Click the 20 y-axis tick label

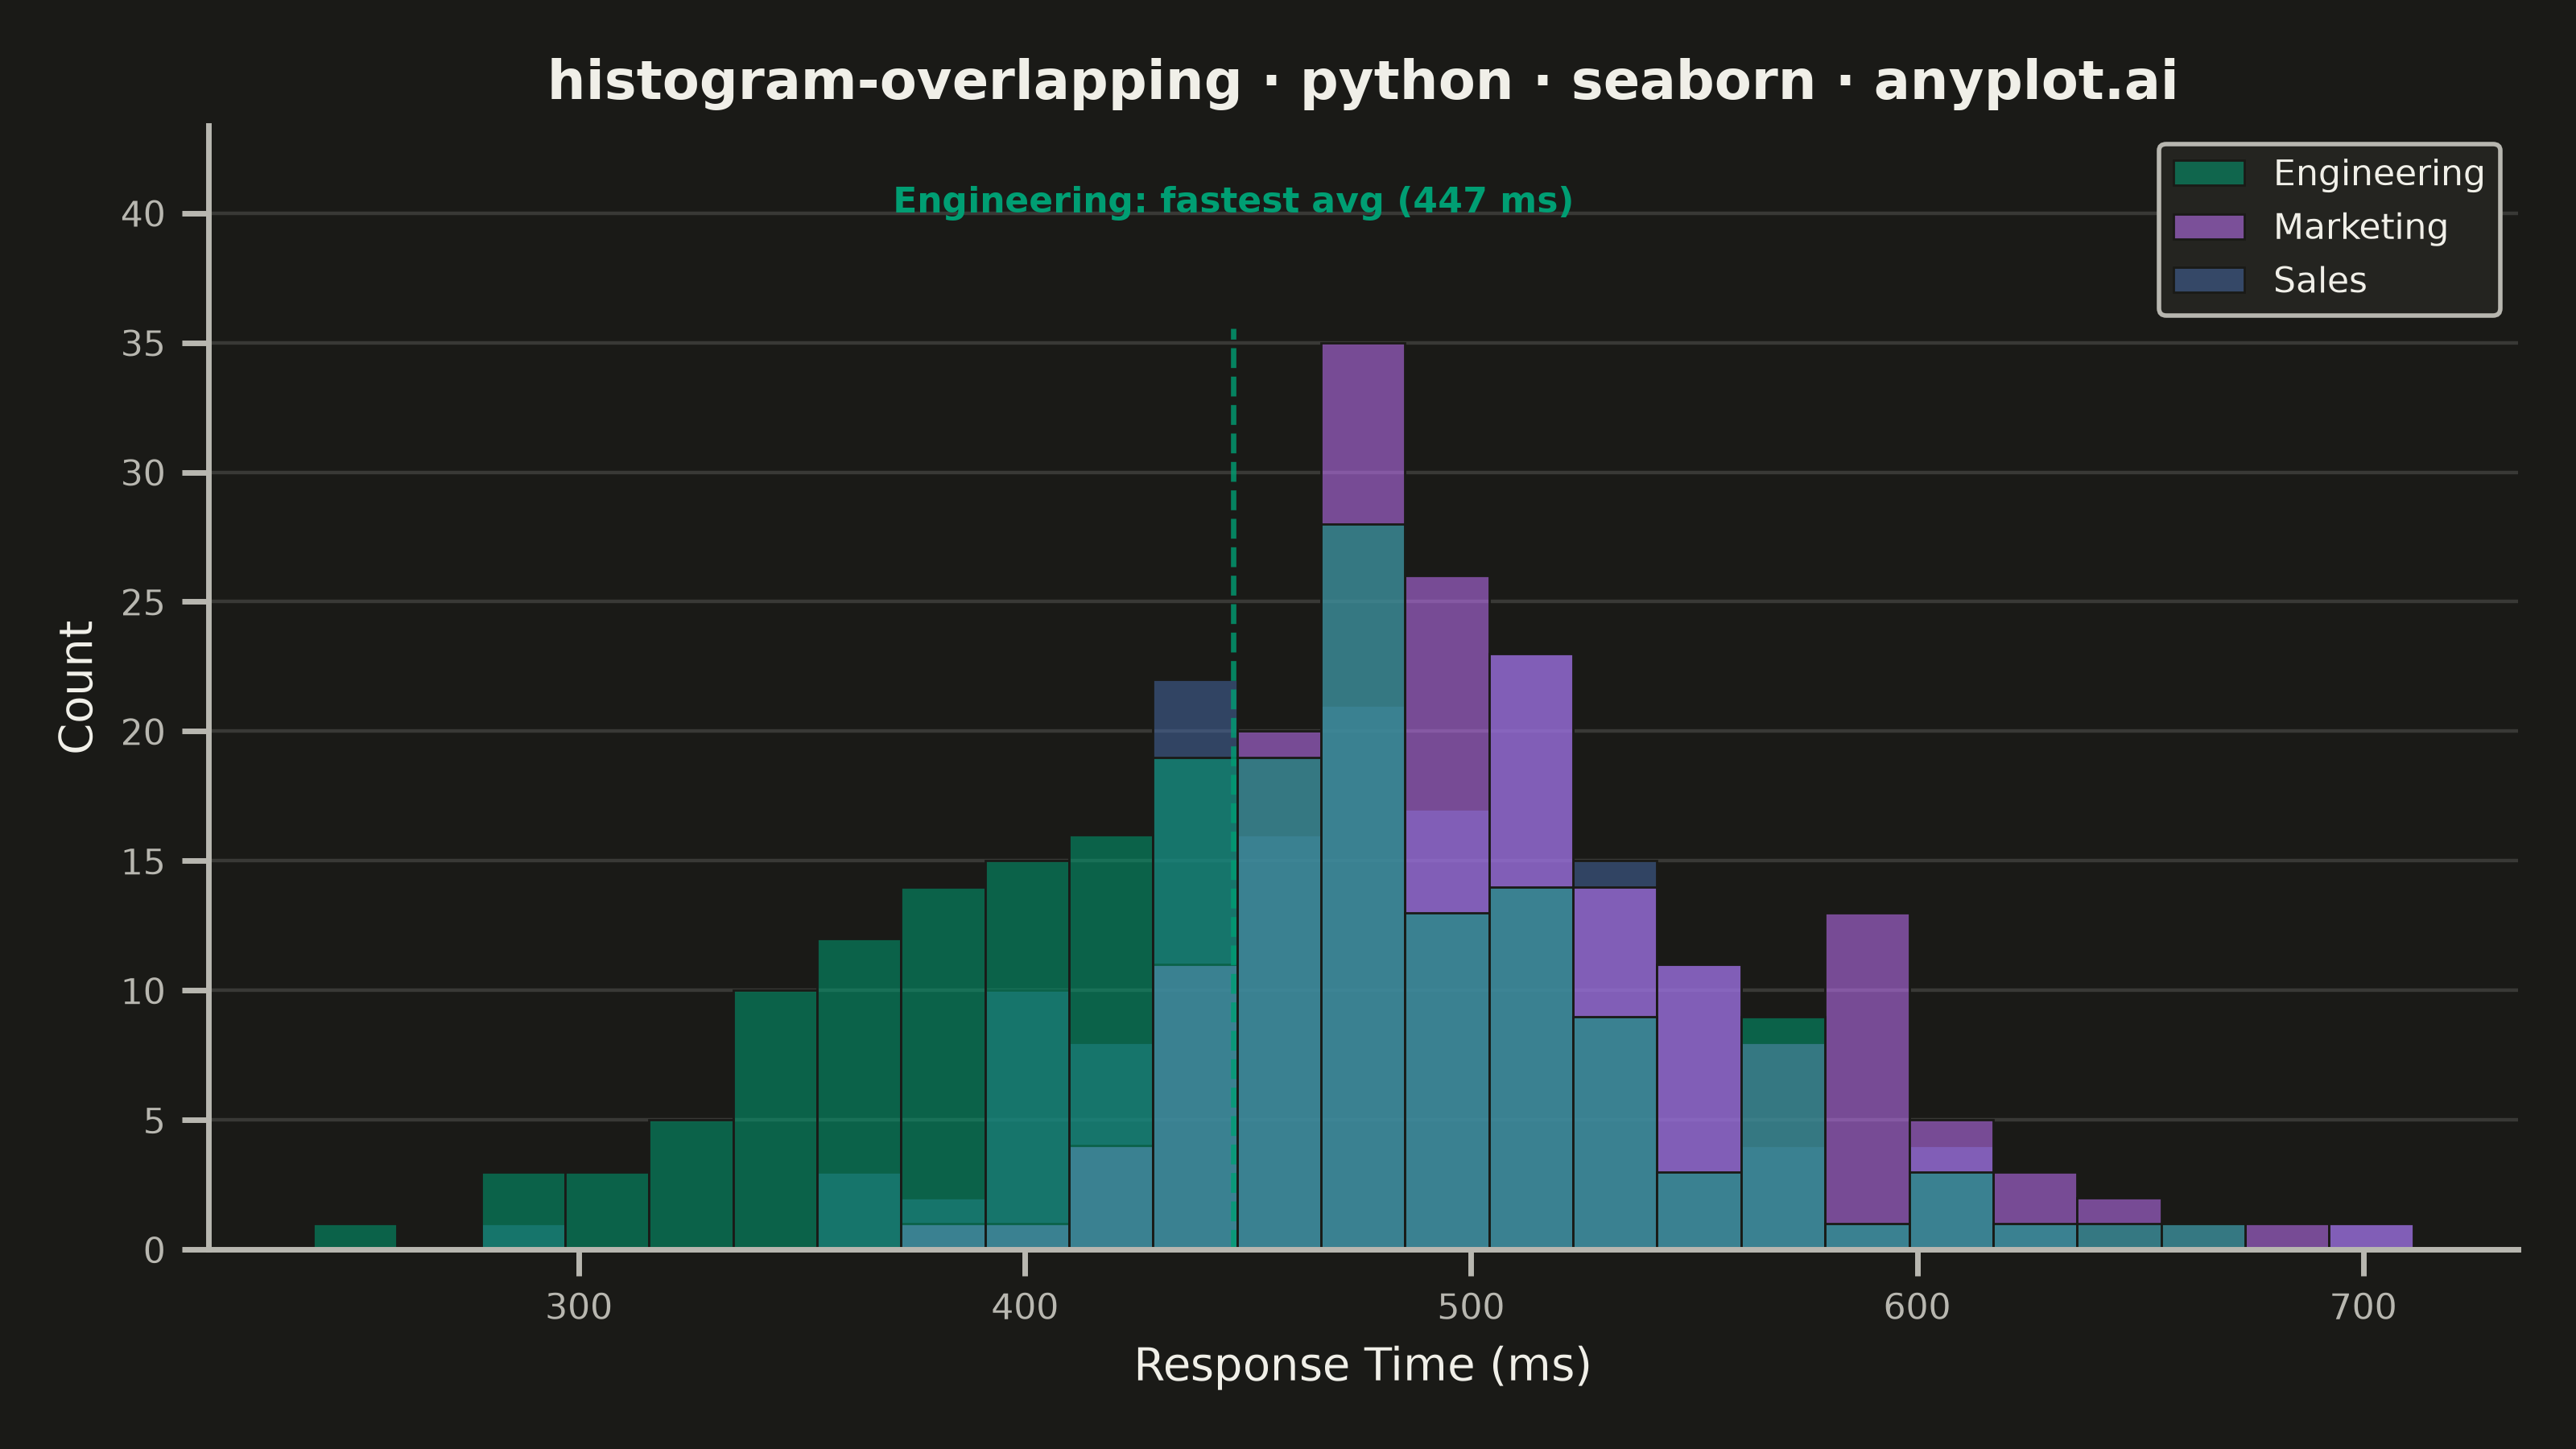pos(143,732)
